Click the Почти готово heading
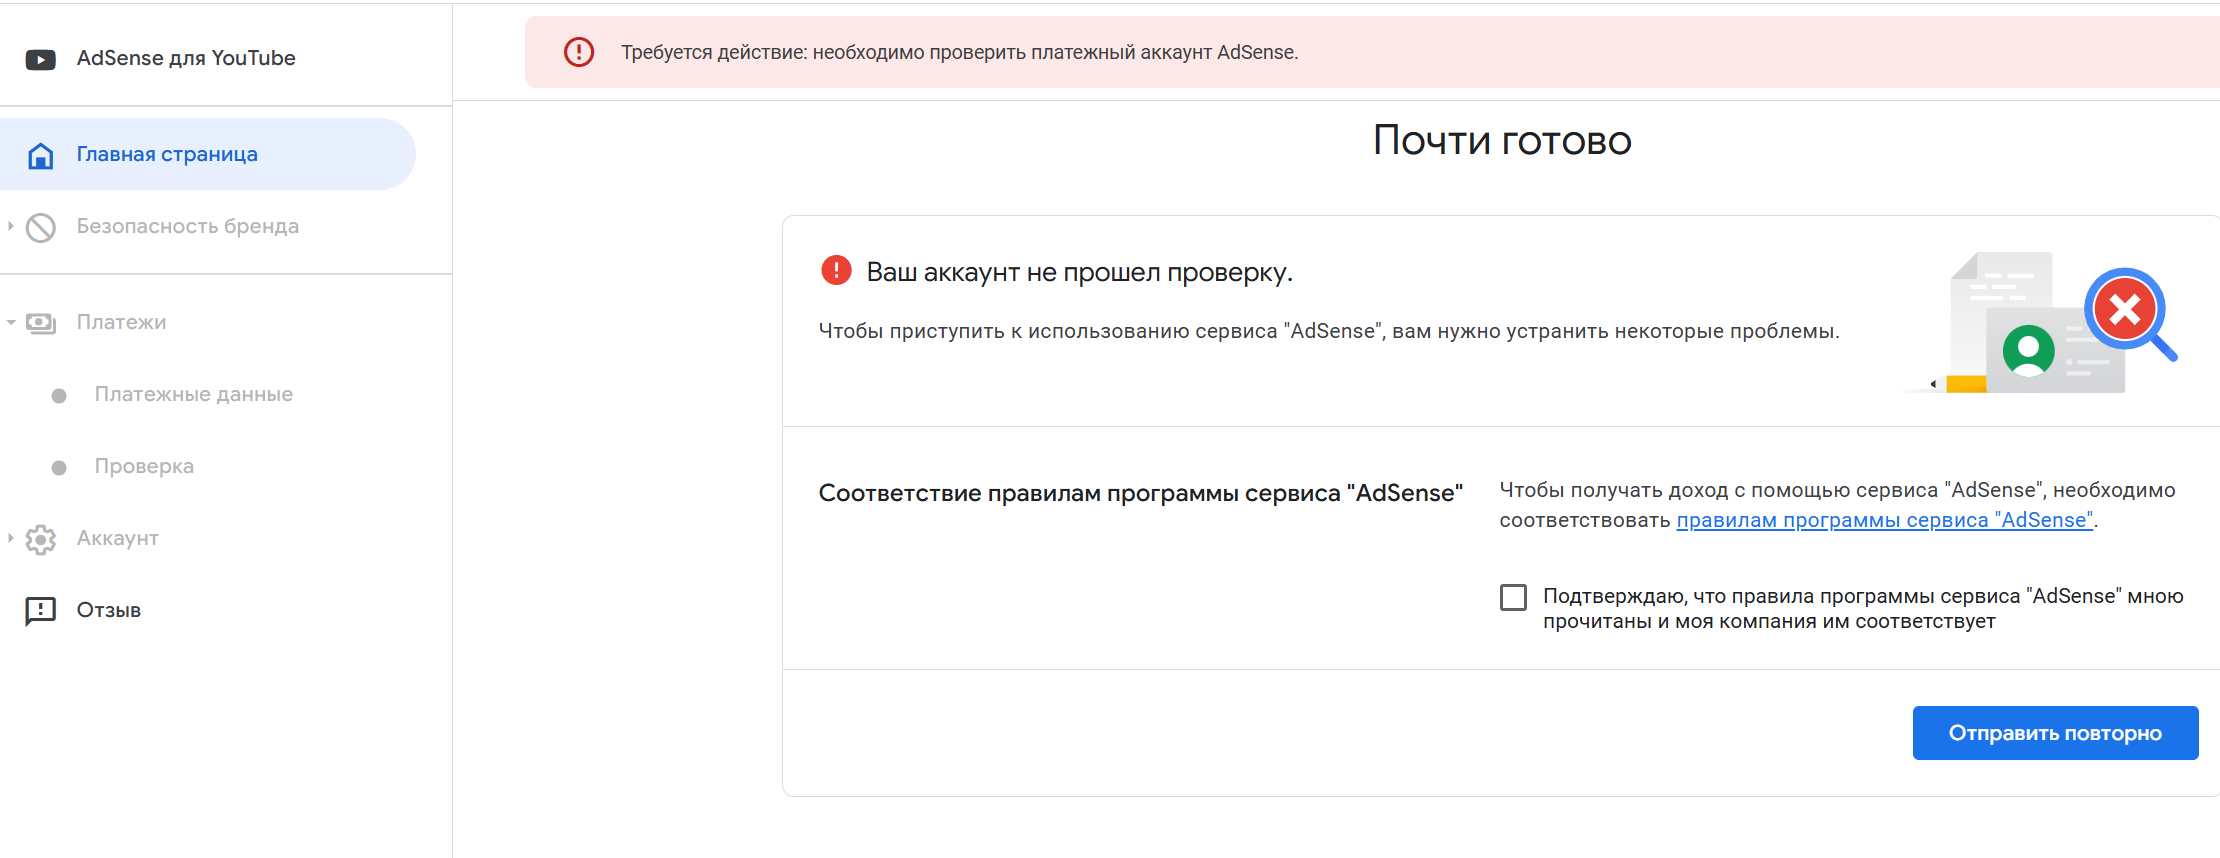2220x858 pixels. click(1502, 140)
